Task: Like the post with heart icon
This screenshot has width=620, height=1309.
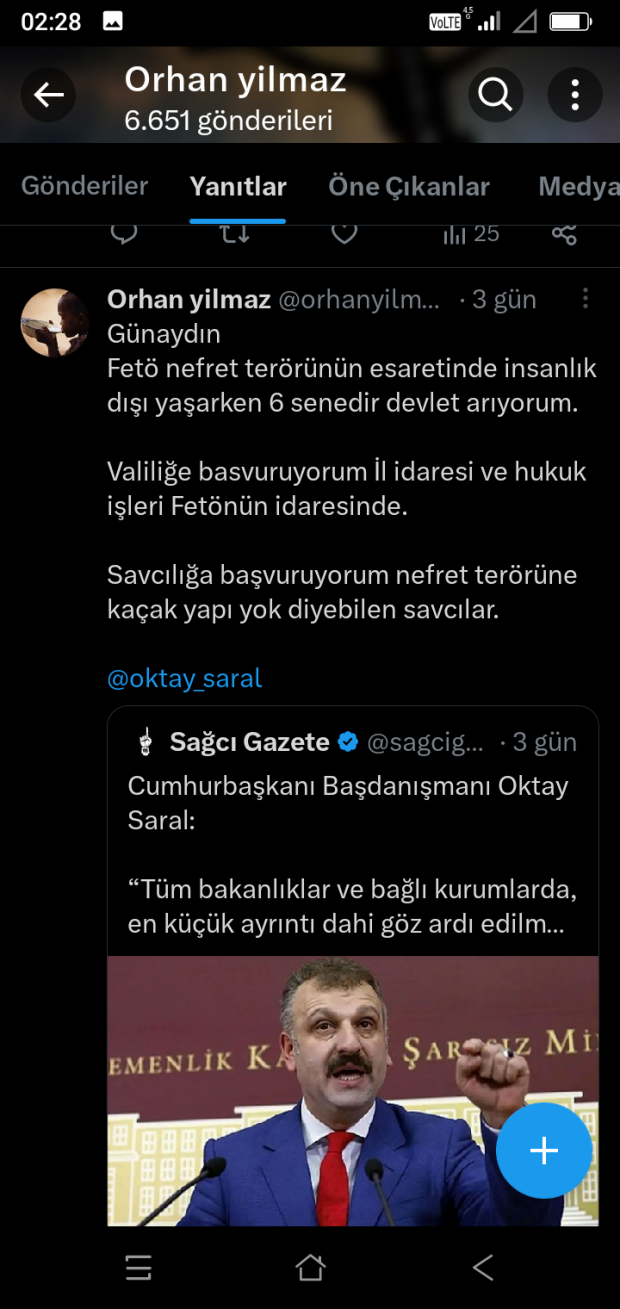Action: [x=344, y=233]
